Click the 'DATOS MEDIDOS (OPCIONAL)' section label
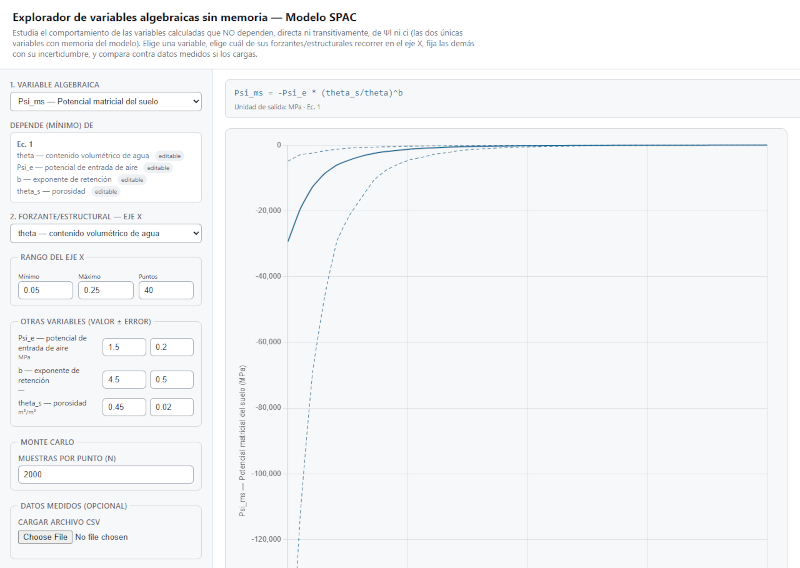This screenshot has height=568, width=800. [x=73, y=506]
